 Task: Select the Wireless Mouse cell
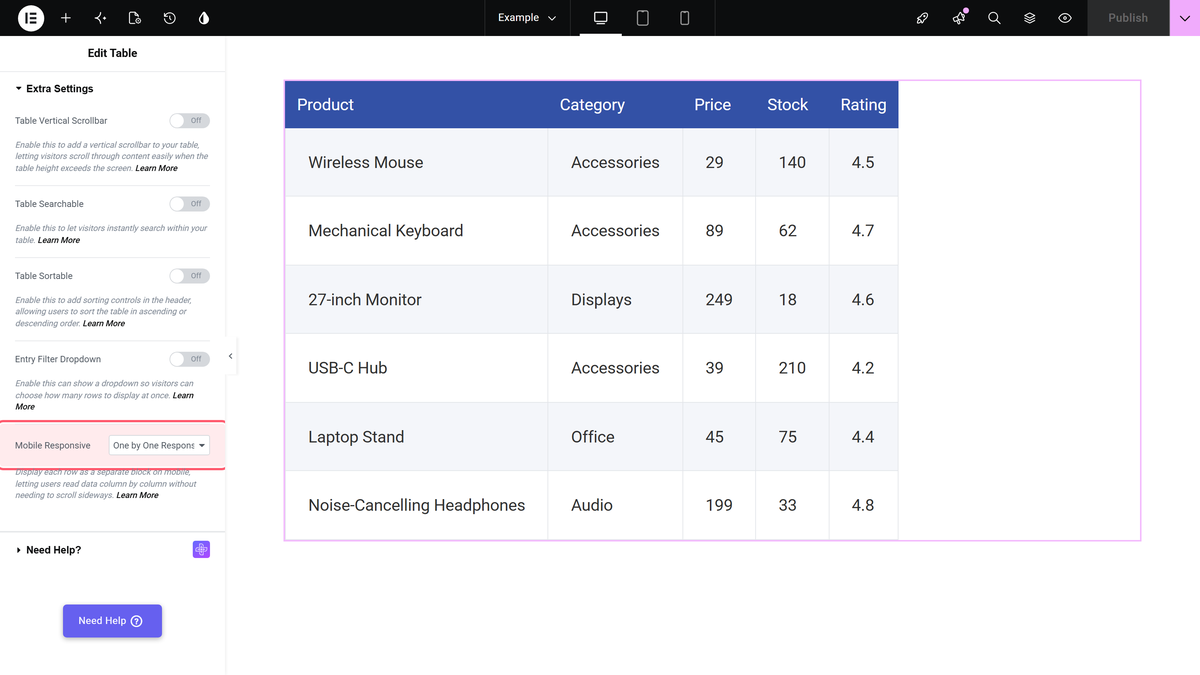pyautogui.click(x=416, y=162)
